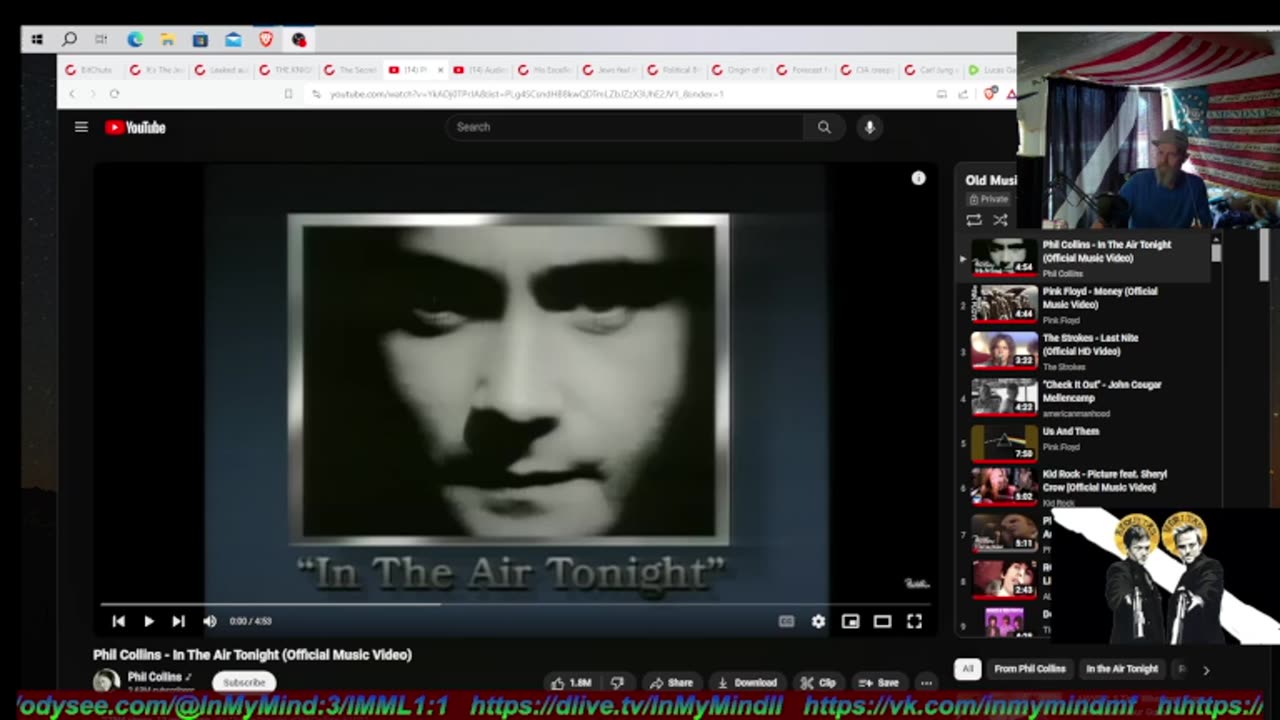Reload the browser page
1280x720 pixels.
[114, 94]
